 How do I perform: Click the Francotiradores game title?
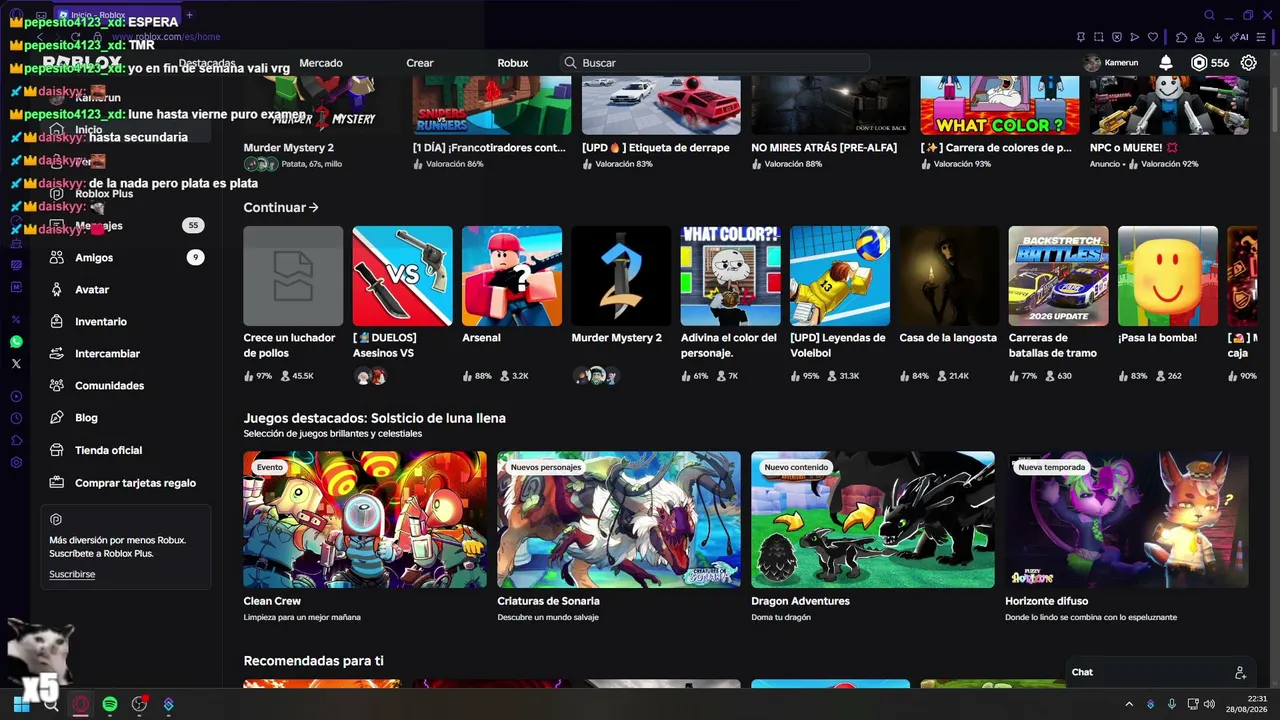tap(489, 148)
